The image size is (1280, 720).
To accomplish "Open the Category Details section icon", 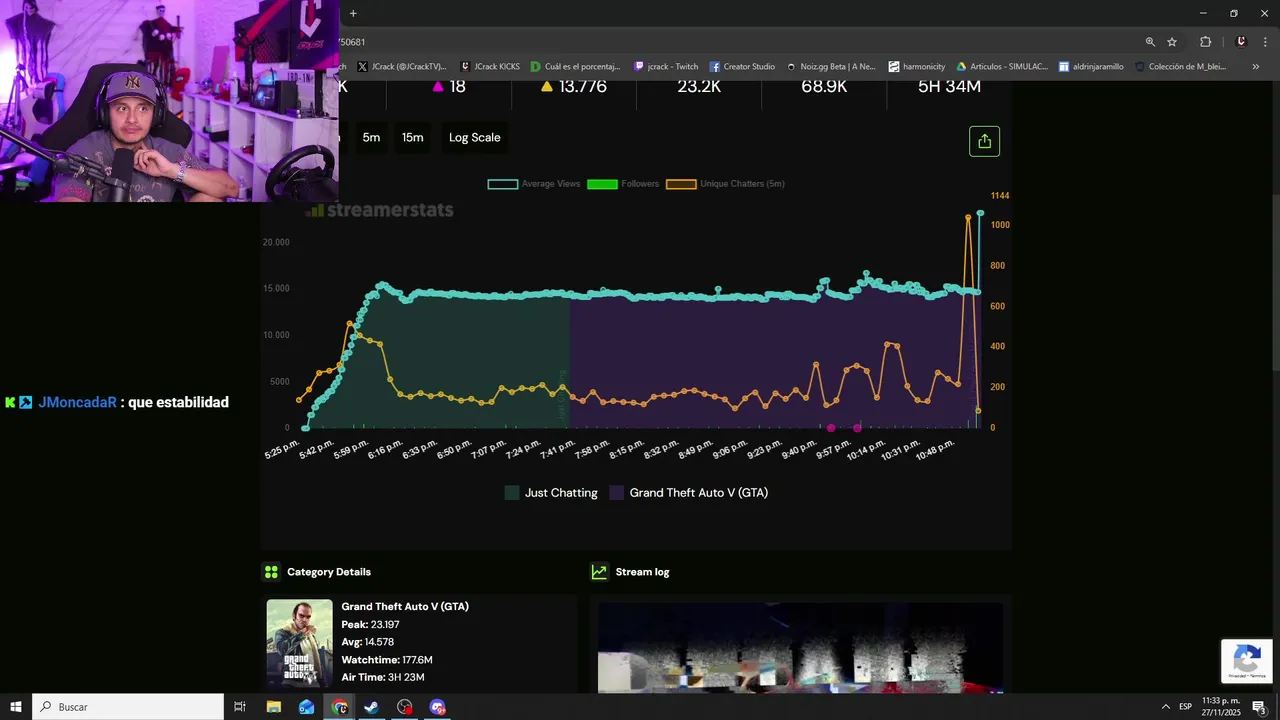I will point(271,572).
